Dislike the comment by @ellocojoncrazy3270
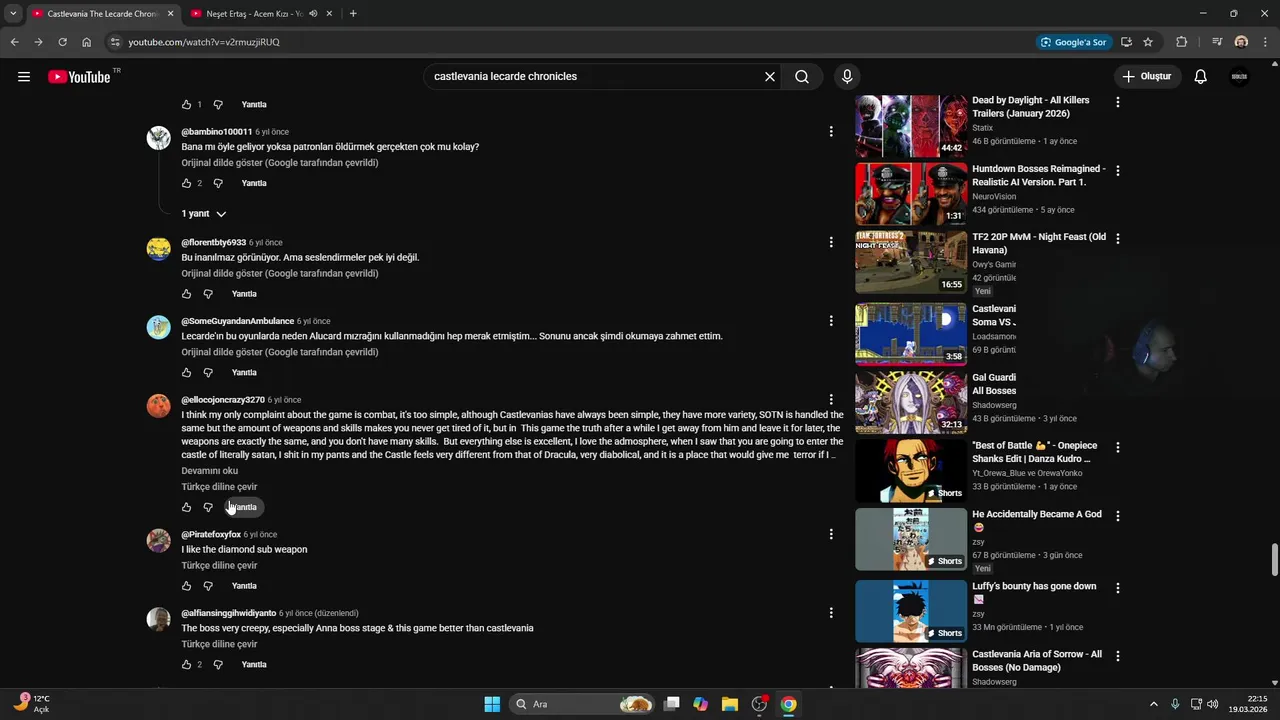Image resolution: width=1280 pixels, height=720 pixels. [208, 507]
